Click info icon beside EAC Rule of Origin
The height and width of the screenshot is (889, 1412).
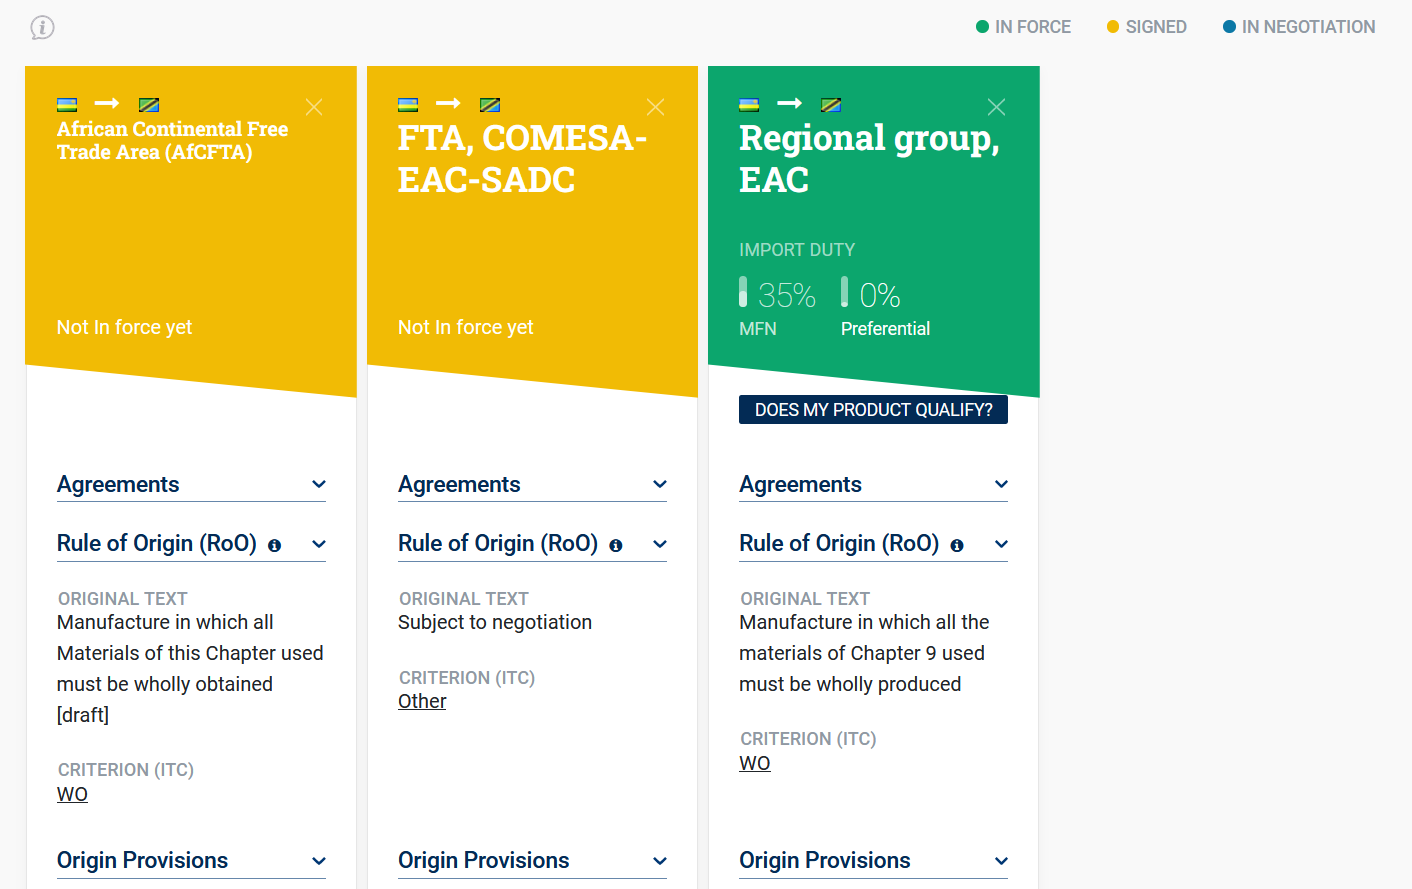(x=957, y=545)
